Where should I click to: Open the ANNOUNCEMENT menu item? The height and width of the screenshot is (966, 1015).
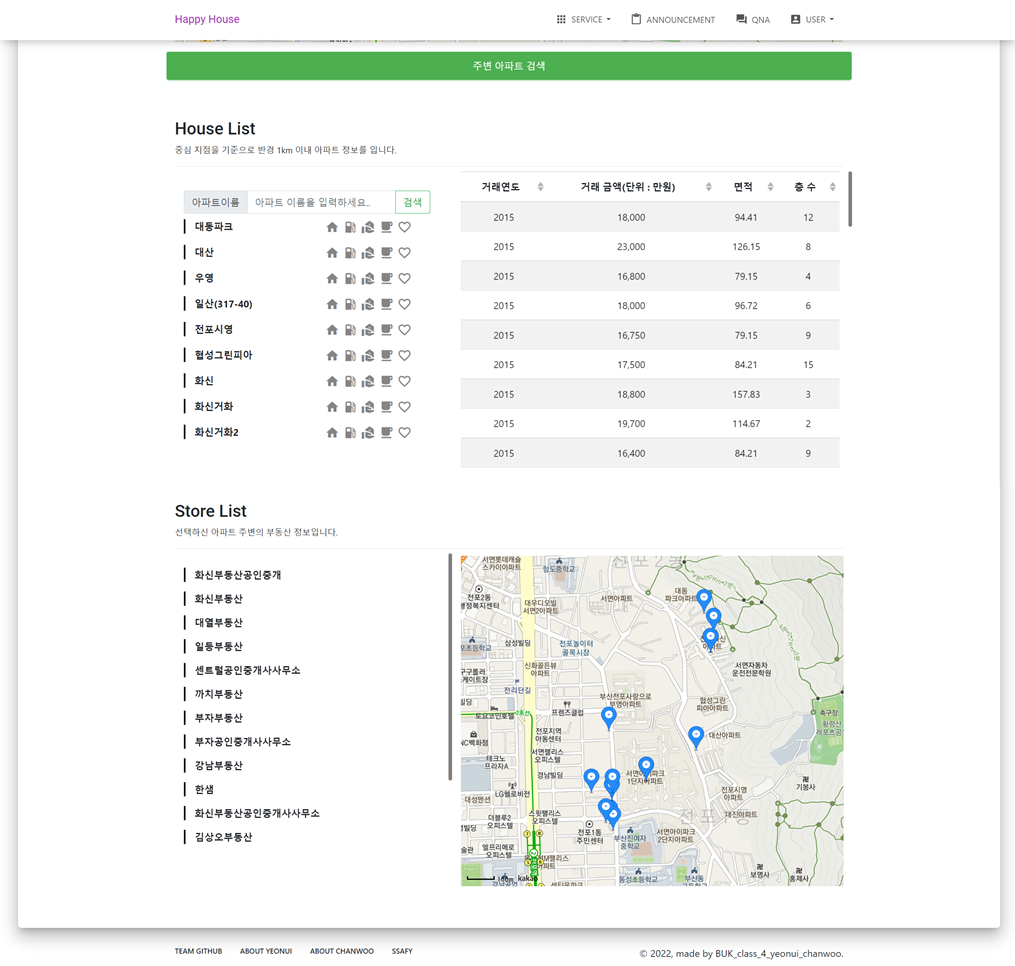coord(672,19)
